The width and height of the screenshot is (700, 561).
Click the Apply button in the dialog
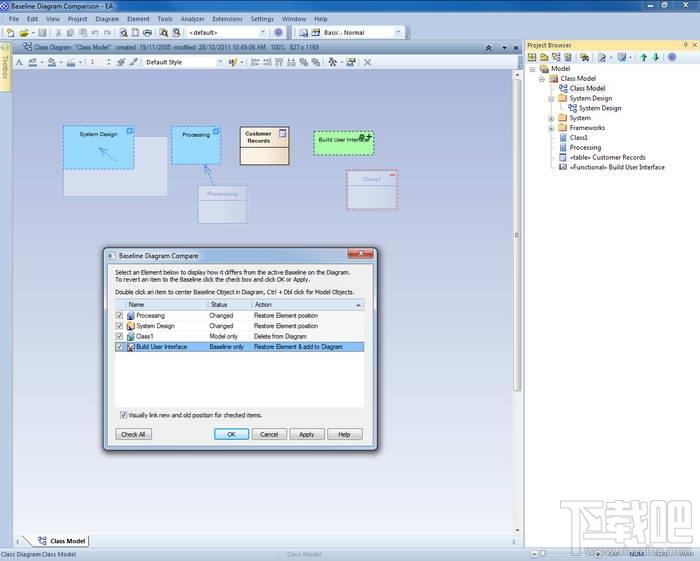tap(307, 434)
